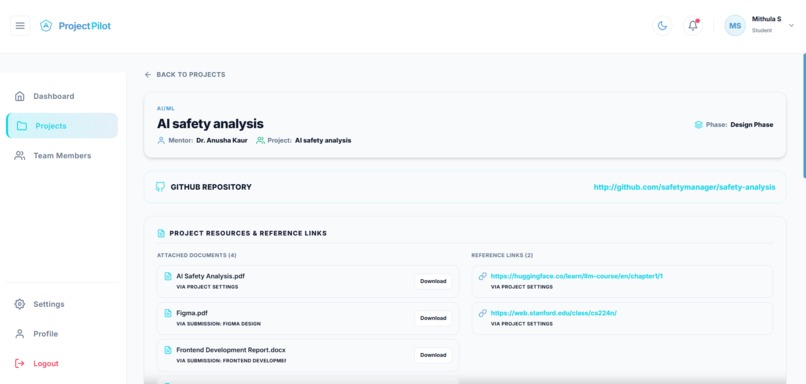This screenshot has width=806, height=384.
Task: Click the Settings gear icon
Action: 20,304
